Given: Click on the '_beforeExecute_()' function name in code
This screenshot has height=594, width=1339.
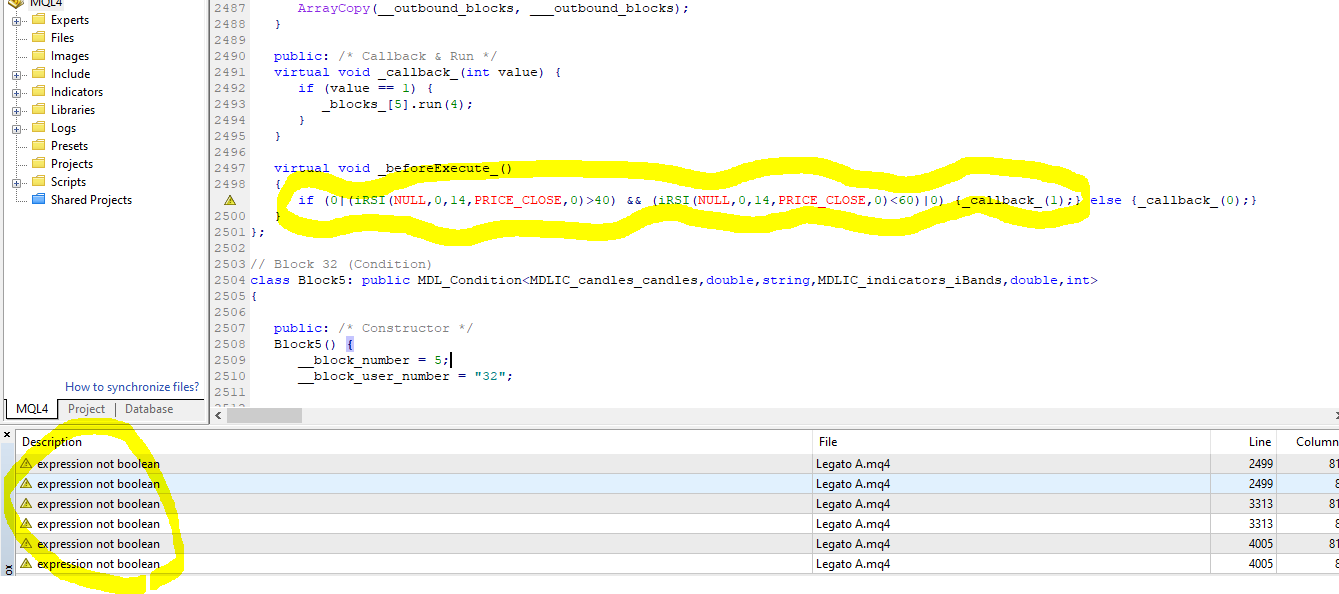Looking at the screenshot, I should tap(445, 168).
